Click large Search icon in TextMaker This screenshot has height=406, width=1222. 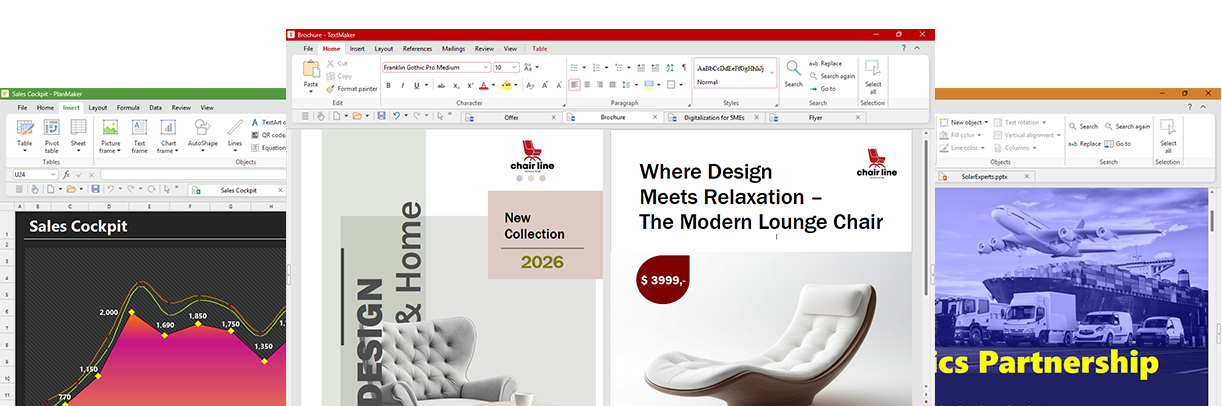pyautogui.click(x=793, y=73)
